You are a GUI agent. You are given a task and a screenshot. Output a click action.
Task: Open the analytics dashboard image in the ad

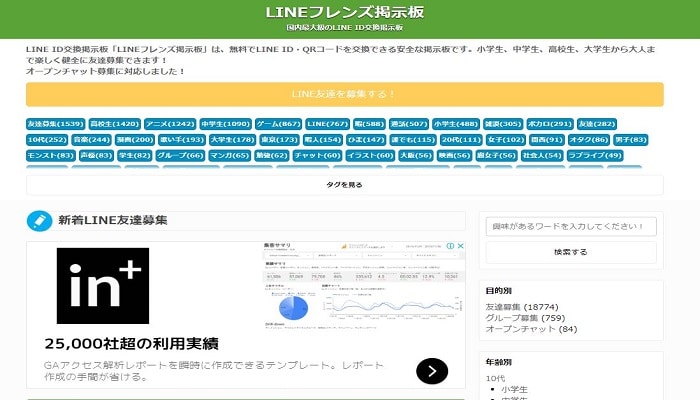point(363,286)
